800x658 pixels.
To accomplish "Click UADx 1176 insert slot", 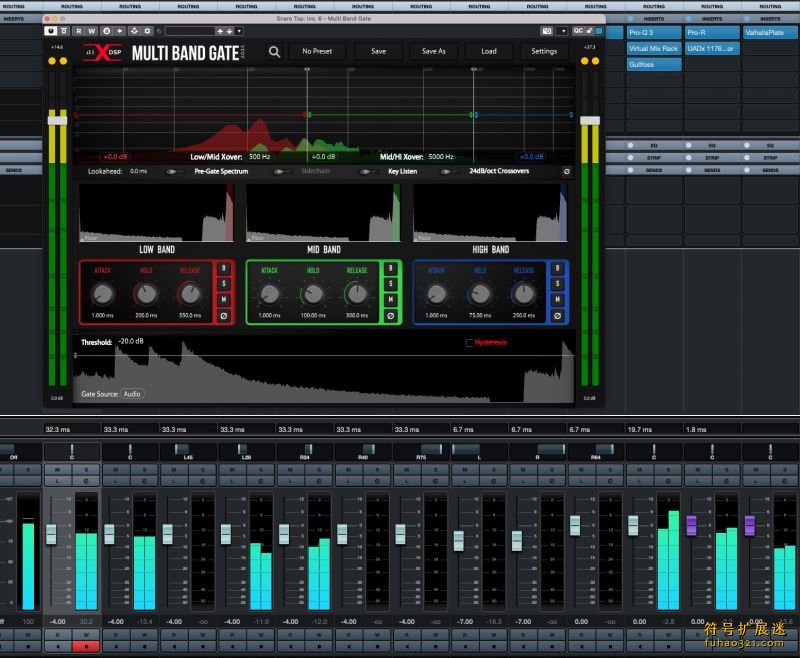I will point(712,48).
